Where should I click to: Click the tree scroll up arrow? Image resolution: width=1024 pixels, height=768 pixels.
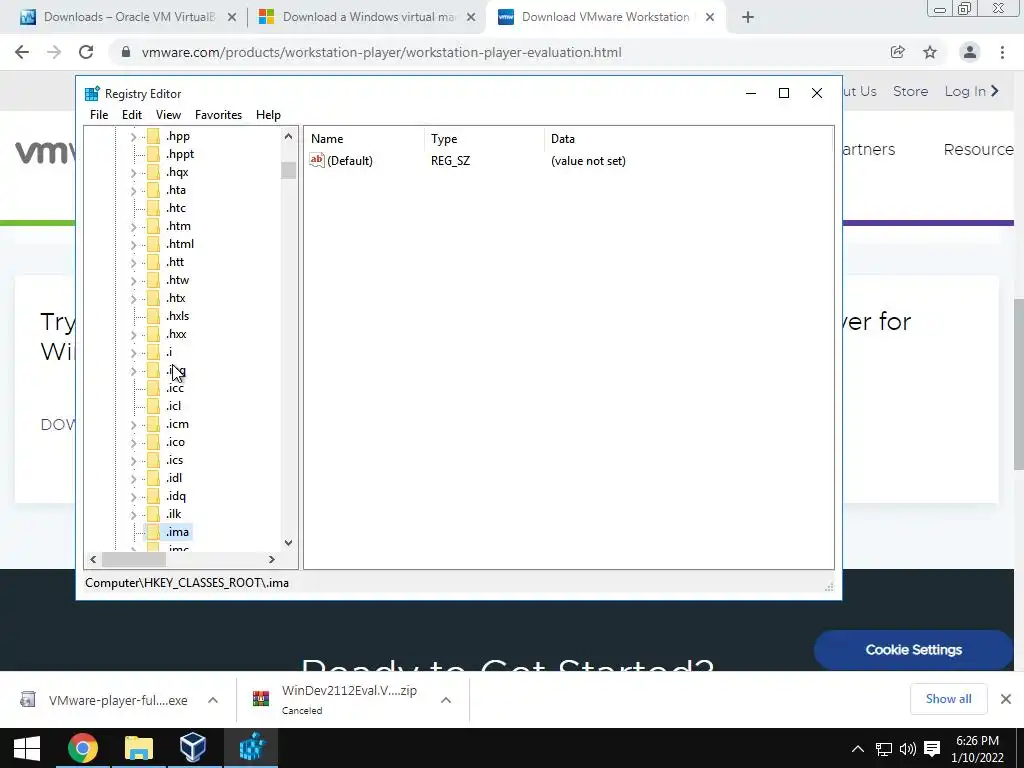coord(288,136)
